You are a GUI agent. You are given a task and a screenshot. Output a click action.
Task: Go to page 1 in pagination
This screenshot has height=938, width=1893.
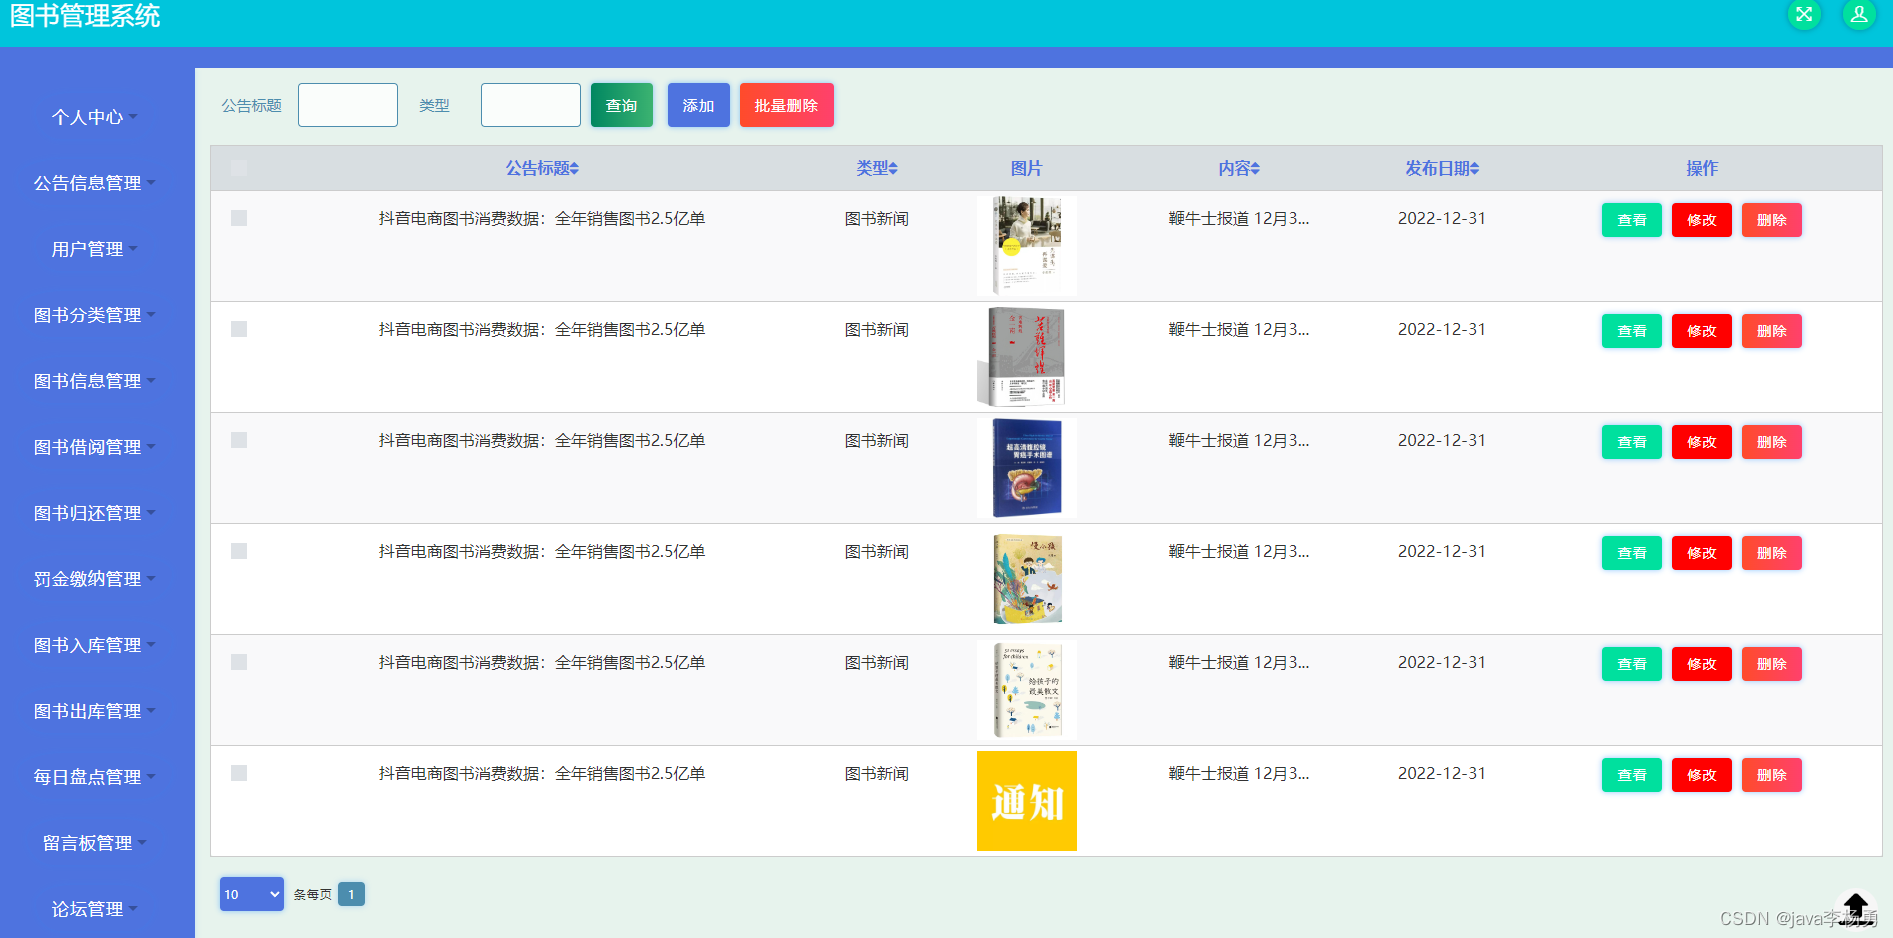pos(351,894)
